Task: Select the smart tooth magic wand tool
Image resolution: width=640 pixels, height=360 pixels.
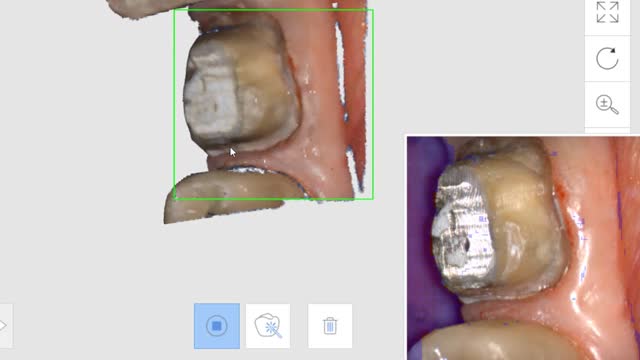Action: 268,326
